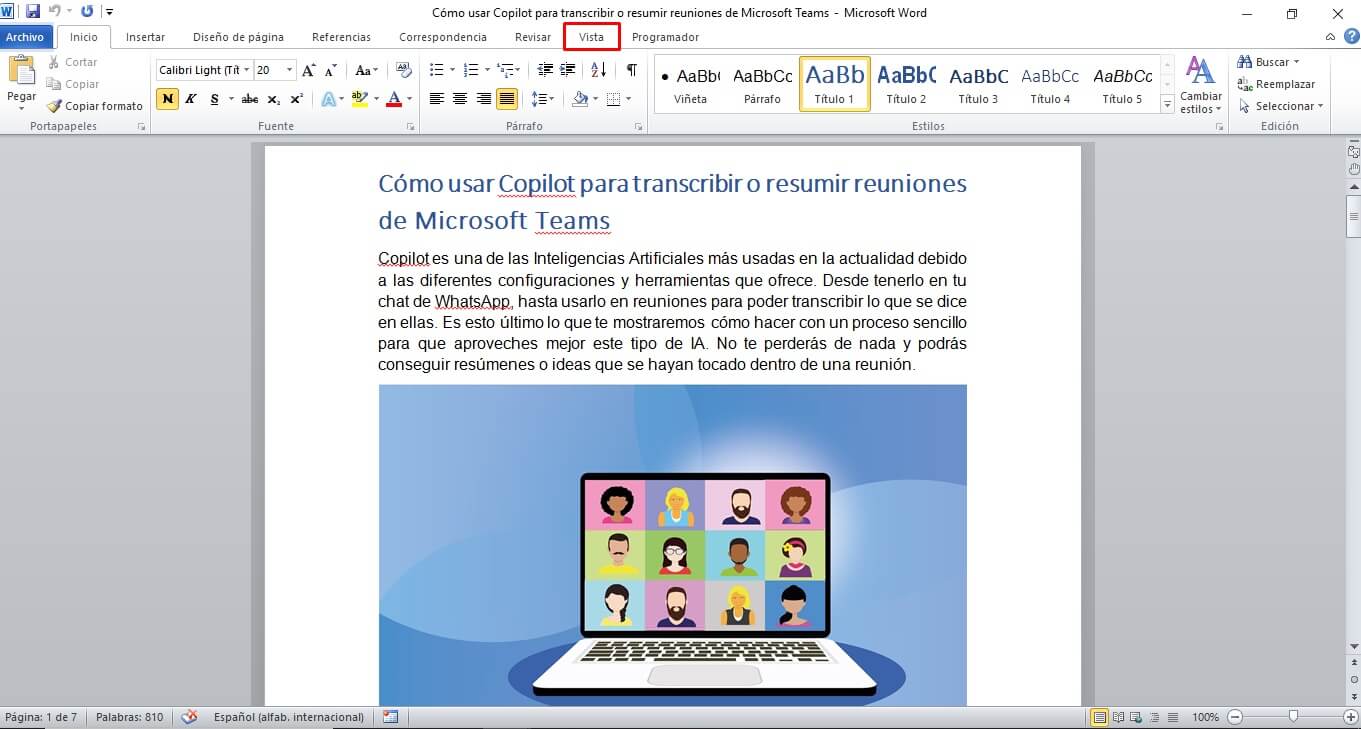This screenshot has height=729, width=1361.
Task: Open line spacing dropdown
Action: (543, 99)
